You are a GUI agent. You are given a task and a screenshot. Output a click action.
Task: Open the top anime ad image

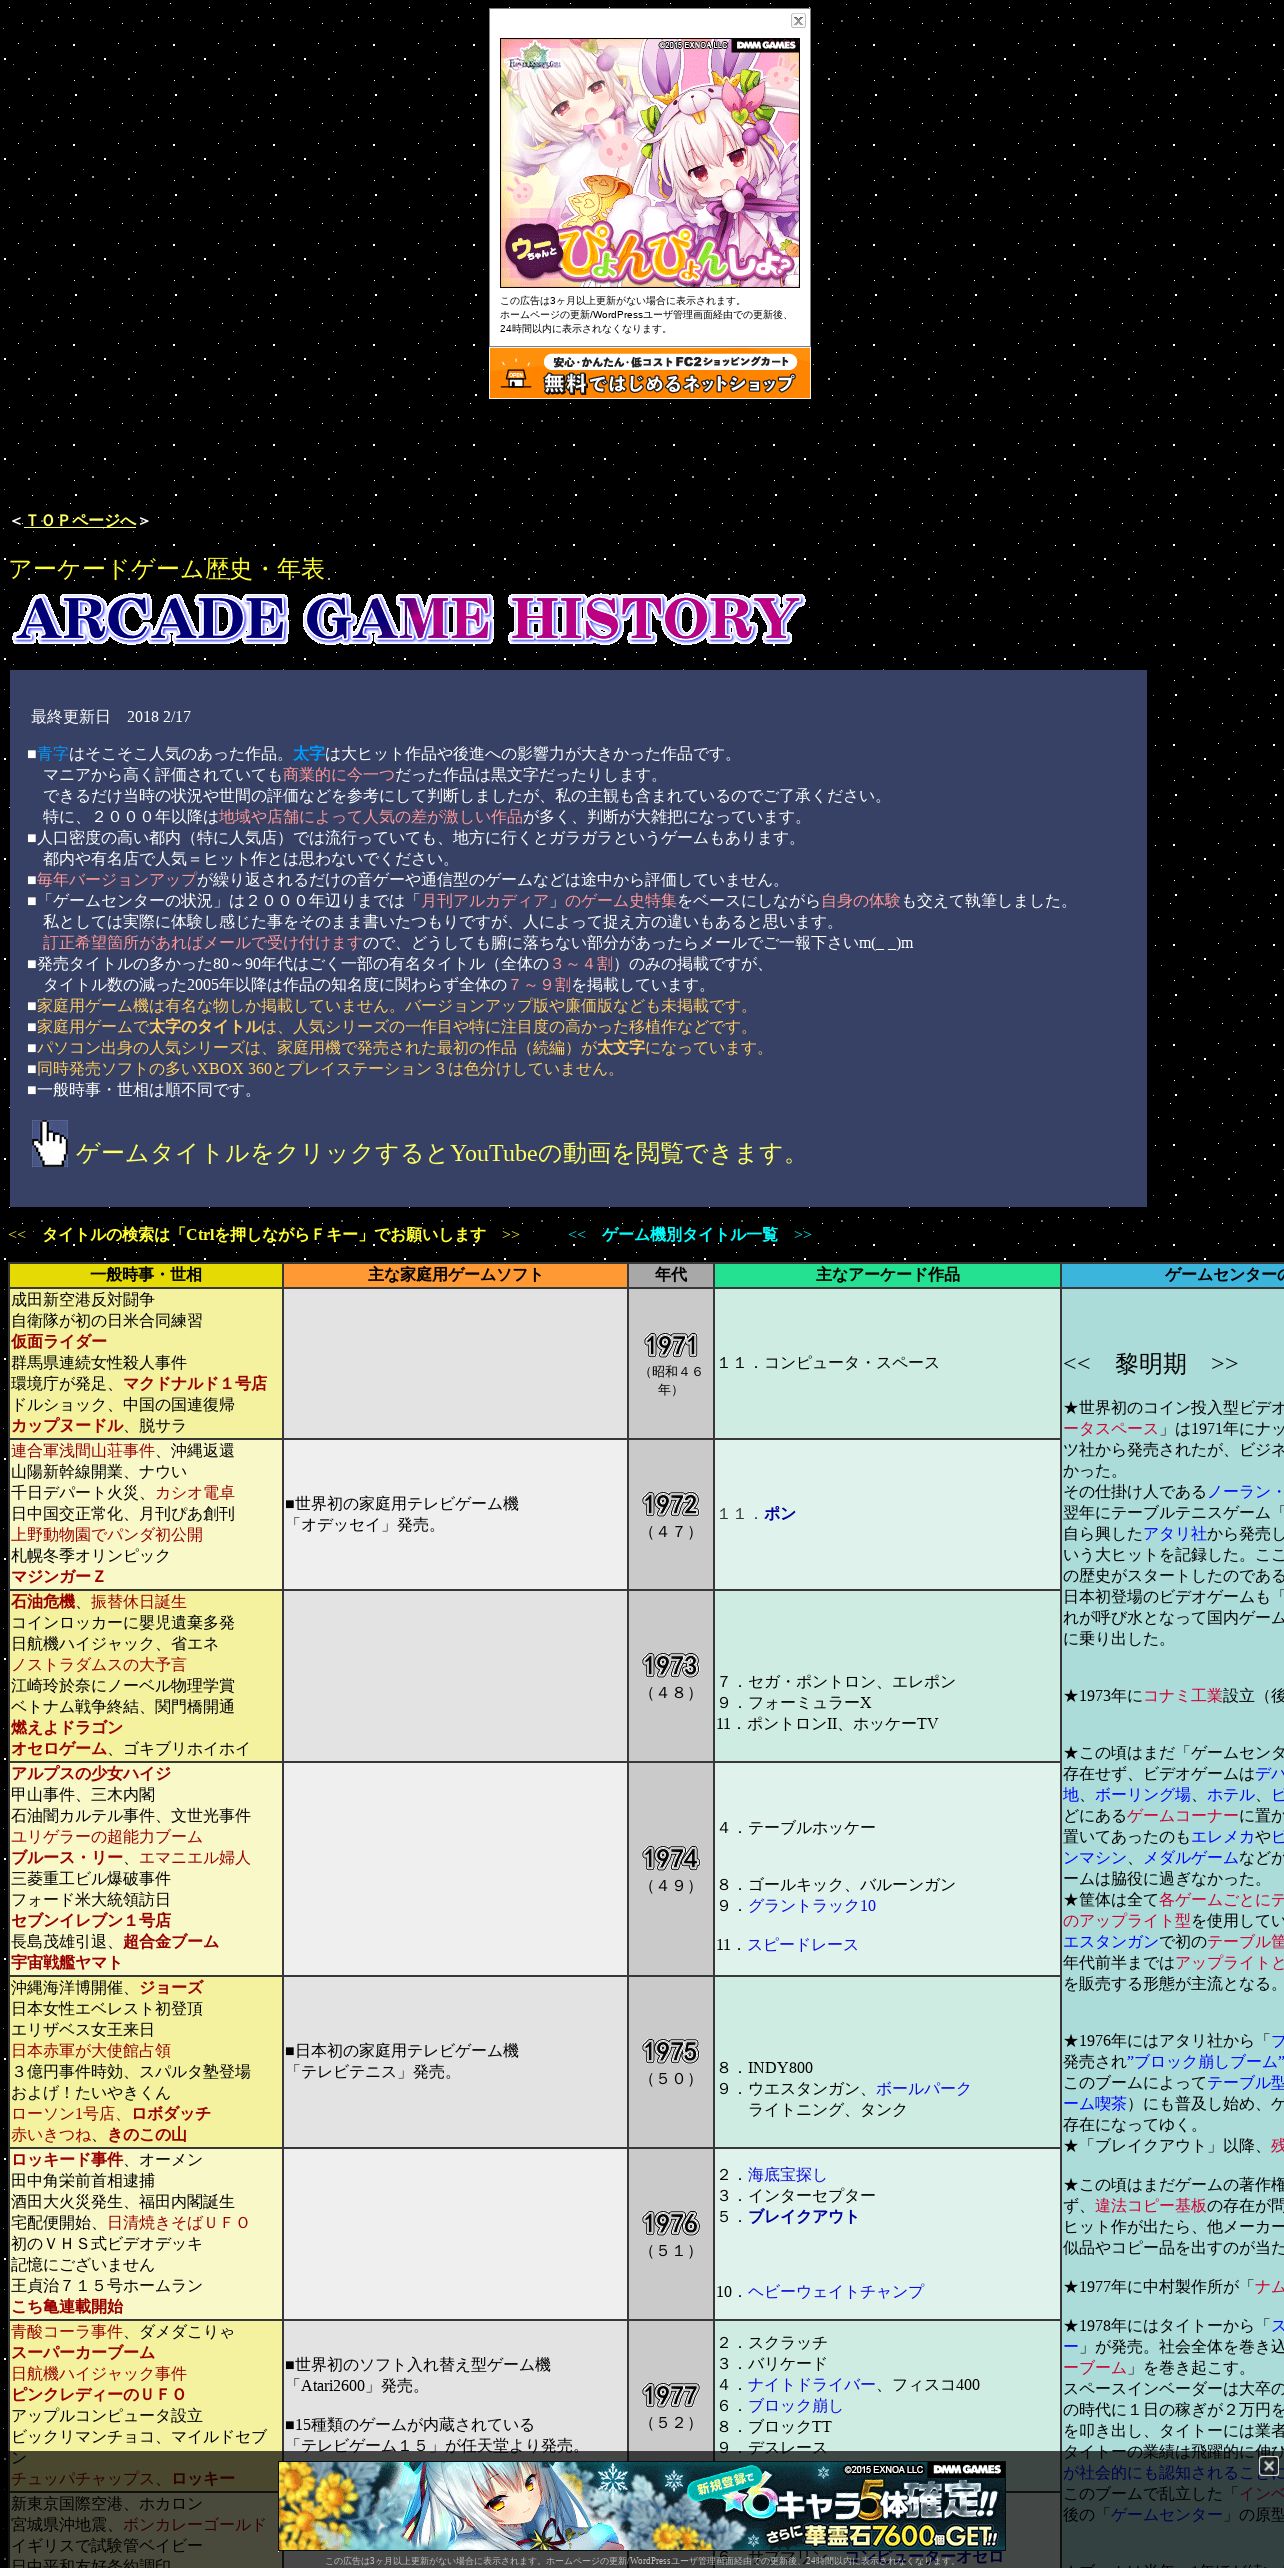coord(650,163)
